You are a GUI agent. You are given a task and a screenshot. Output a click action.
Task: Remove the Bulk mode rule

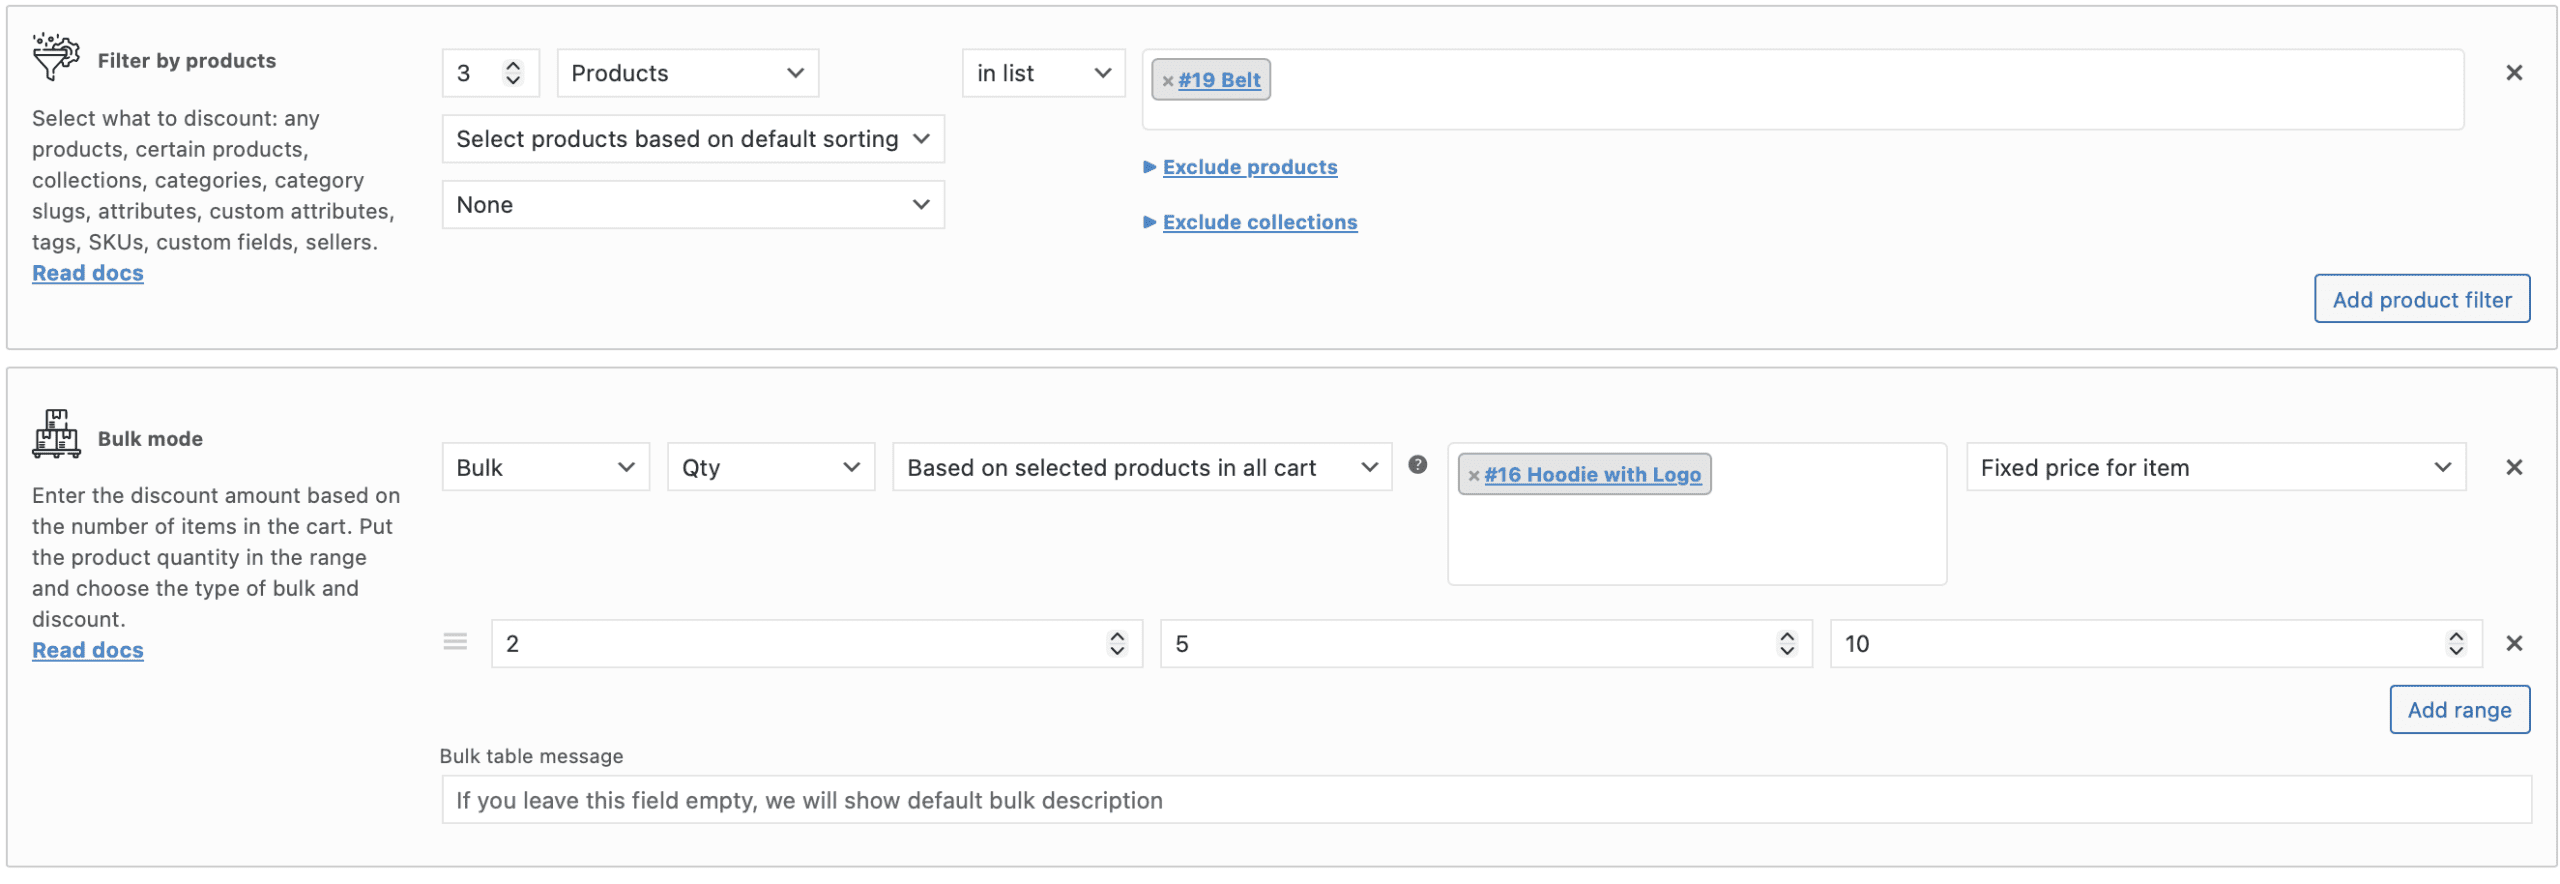click(x=2514, y=466)
